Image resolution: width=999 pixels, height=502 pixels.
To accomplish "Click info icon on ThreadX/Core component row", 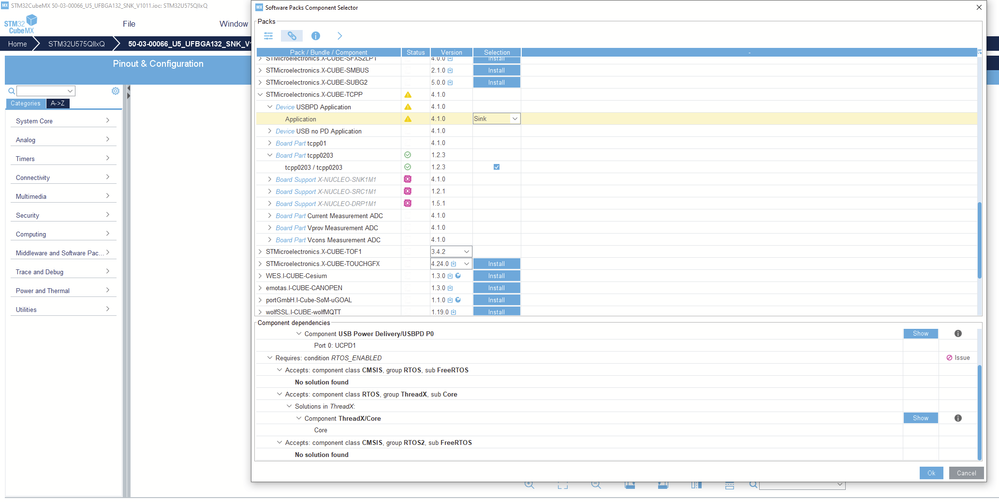I will tap(958, 418).
